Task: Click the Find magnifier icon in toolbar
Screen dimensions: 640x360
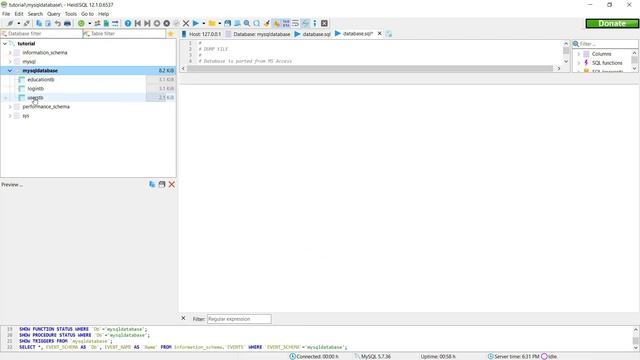Action: [x=247, y=24]
